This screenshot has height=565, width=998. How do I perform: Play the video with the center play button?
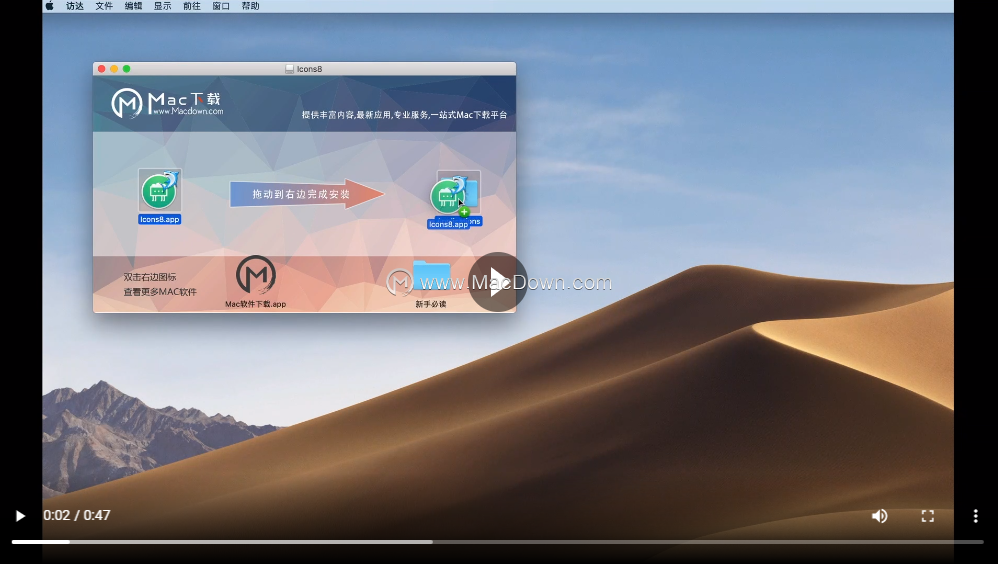point(498,282)
